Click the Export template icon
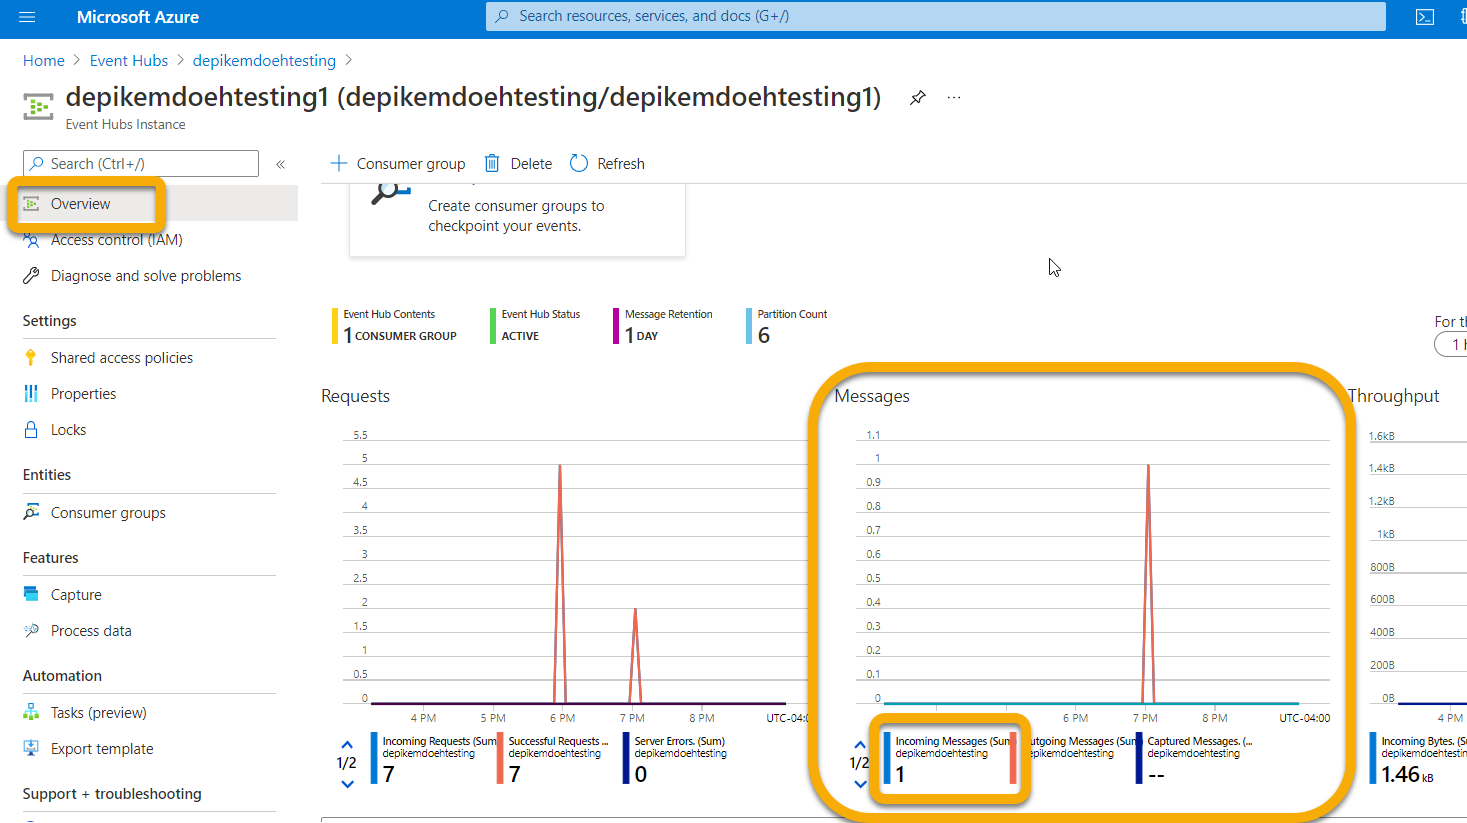 [31, 749]
